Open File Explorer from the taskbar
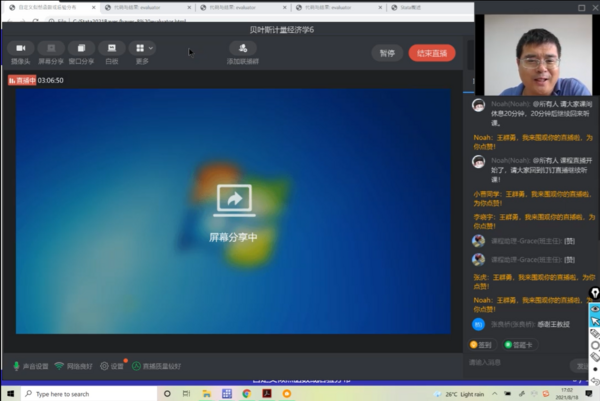600x401 pixels. (x=207, y=394)
